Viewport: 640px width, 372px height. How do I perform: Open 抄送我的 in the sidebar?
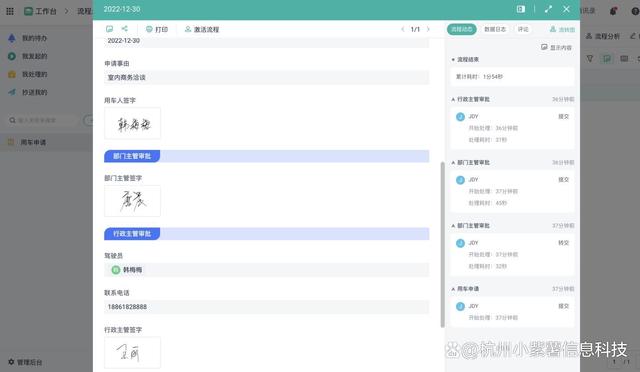[x=34, y=92]
